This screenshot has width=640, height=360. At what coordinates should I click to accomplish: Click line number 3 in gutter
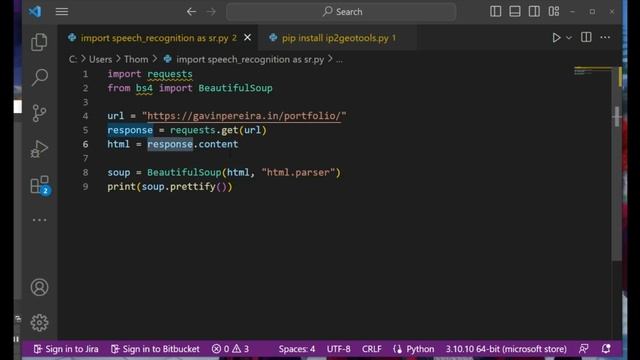point(85,102)
